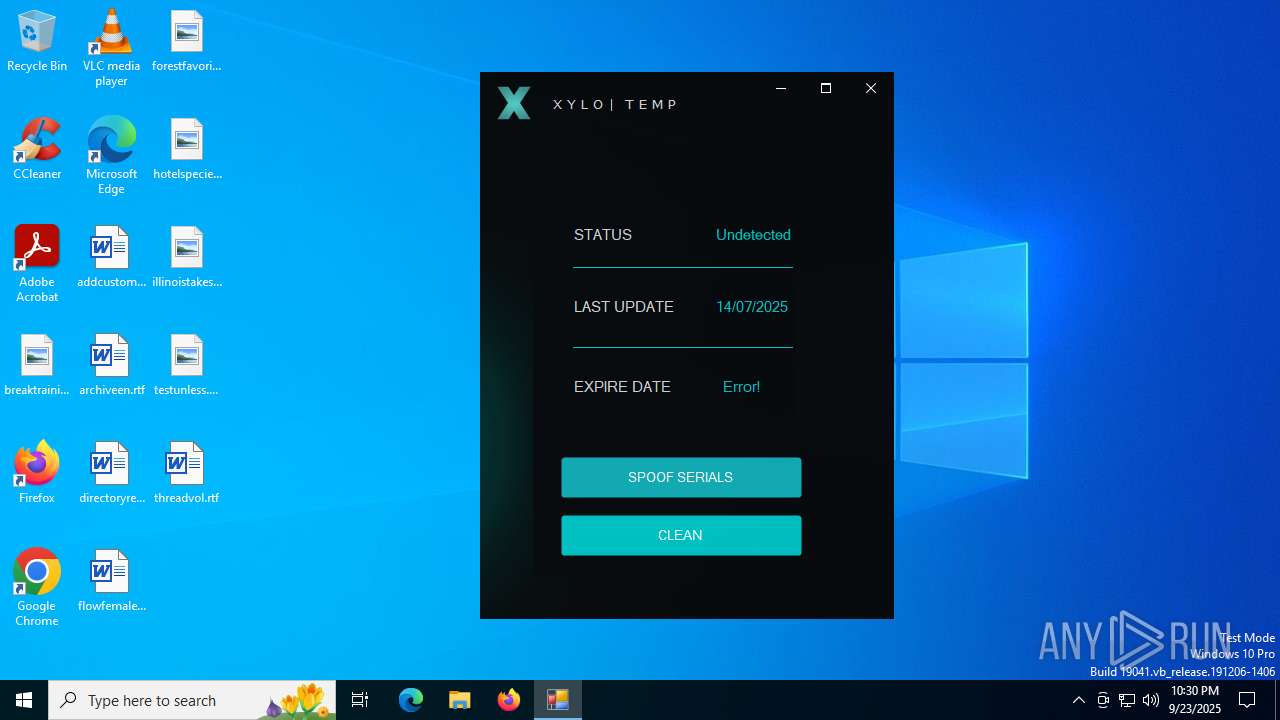Select the addcustom... Word document
The image size is (1280, 720).
pyautogui.click(x=111, y=257)
